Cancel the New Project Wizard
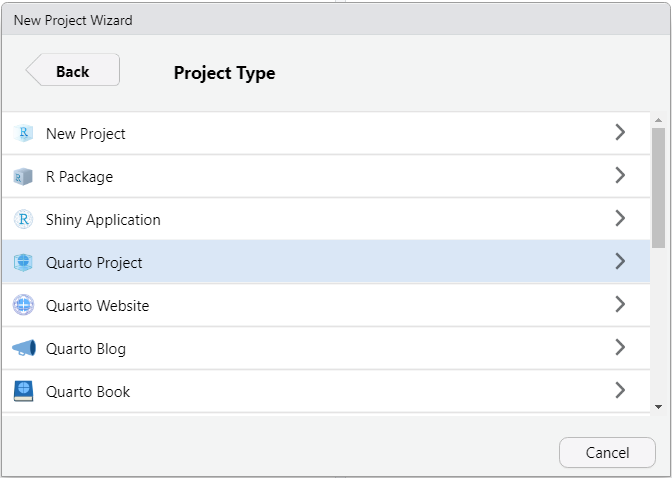672x478 pixels. point(607,452)
